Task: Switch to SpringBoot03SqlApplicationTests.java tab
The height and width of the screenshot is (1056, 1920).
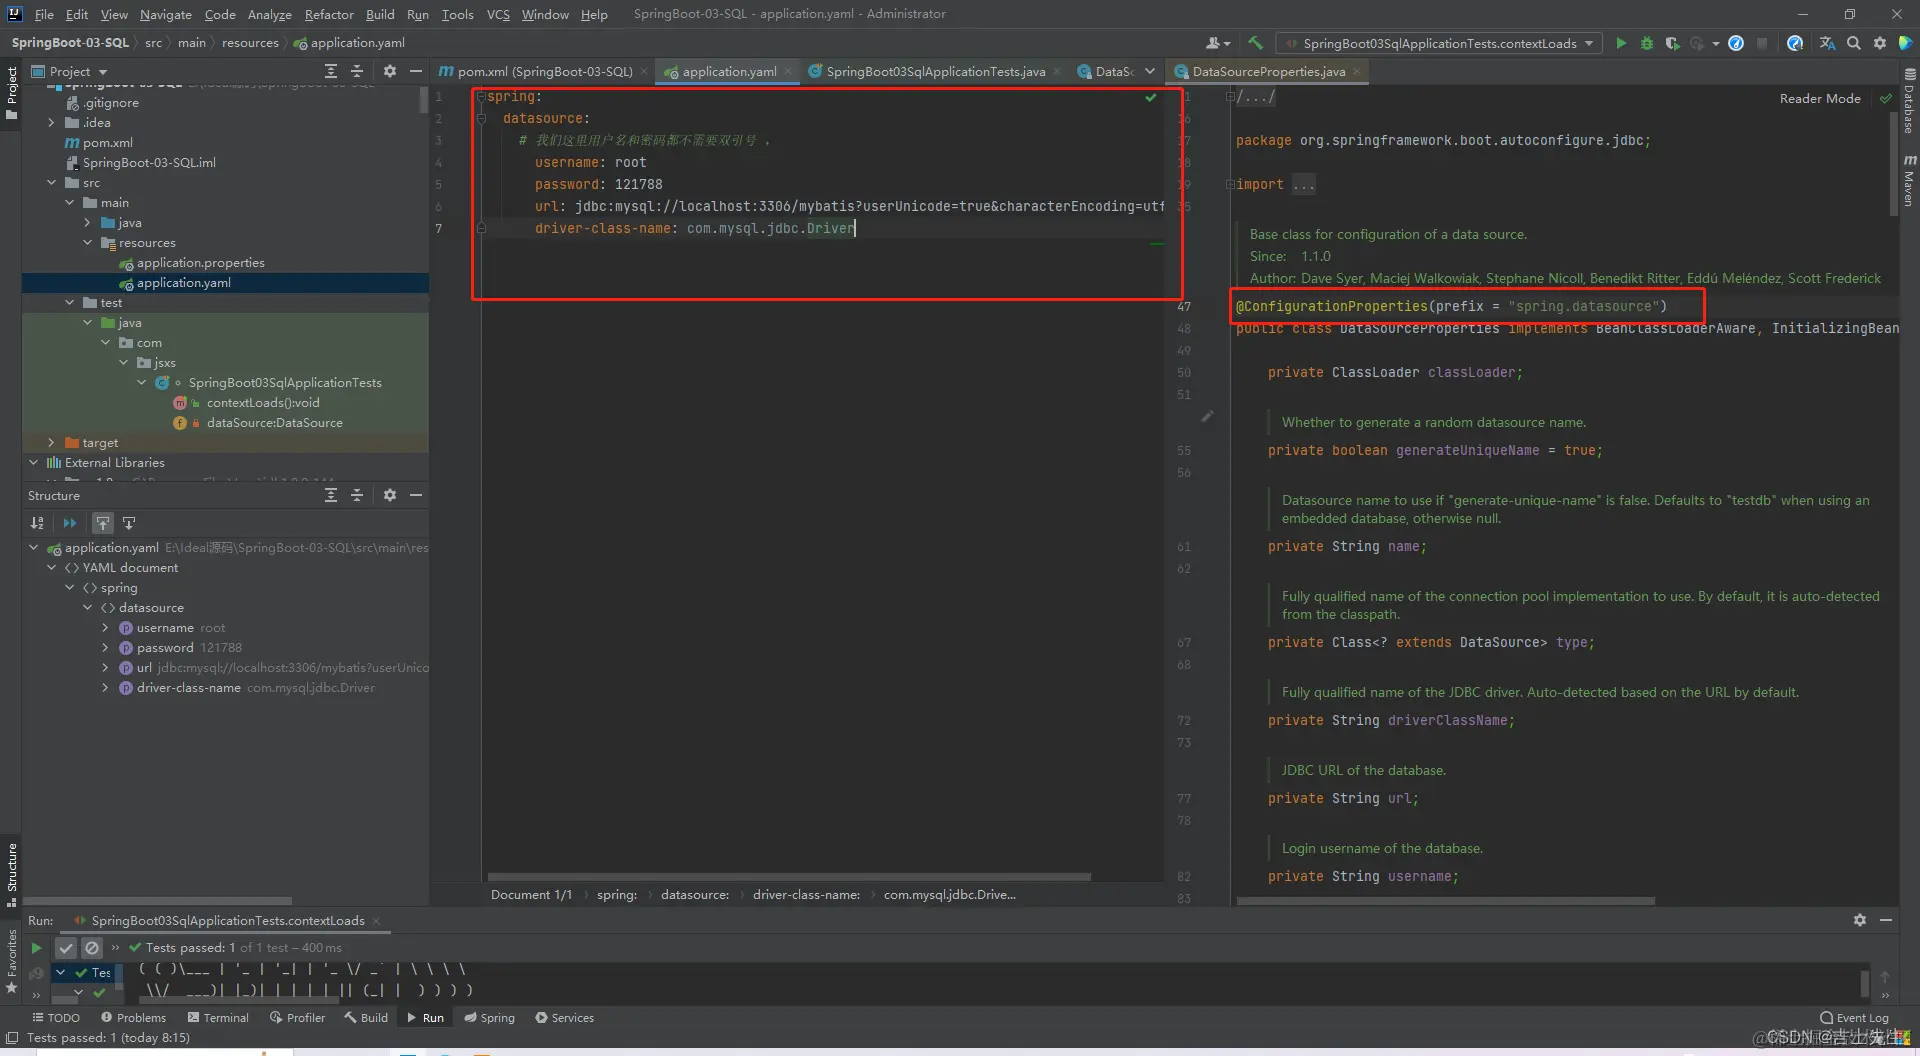Action: point(935,71)
